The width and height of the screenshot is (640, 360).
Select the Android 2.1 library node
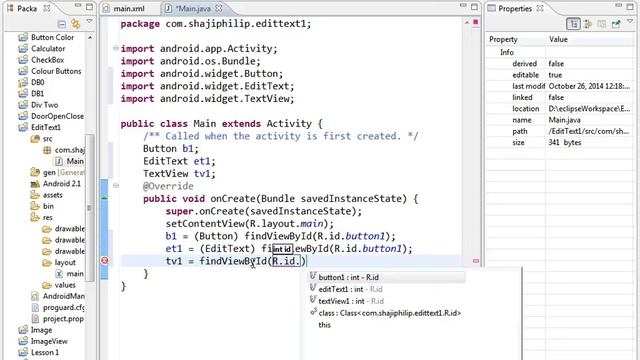(x=62, y=184)
